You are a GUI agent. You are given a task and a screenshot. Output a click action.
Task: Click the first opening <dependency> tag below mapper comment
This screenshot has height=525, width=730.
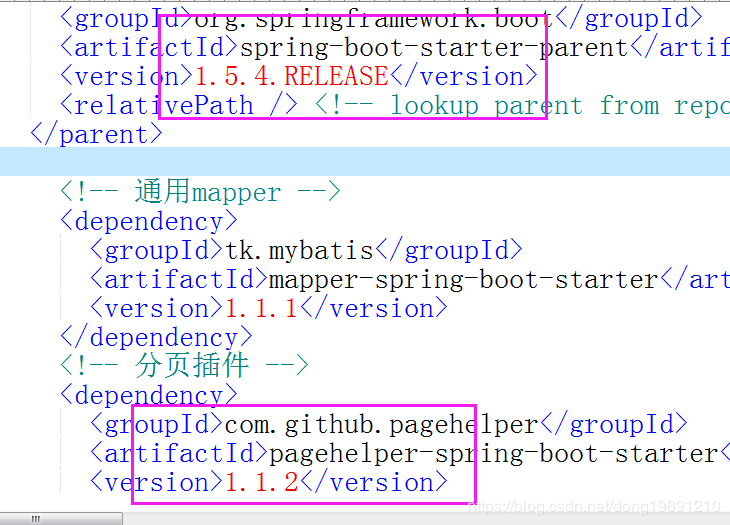point(149,222)
